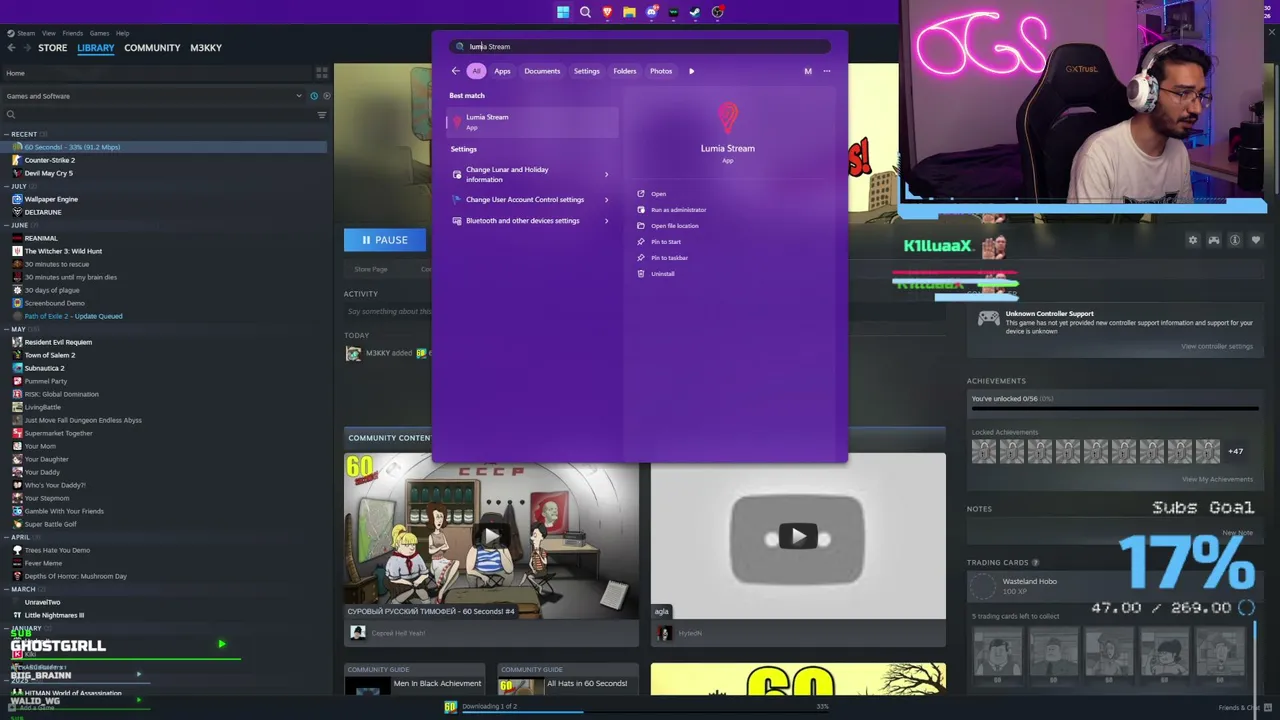Toggle sort by recent clock icon

click(313, 96)
